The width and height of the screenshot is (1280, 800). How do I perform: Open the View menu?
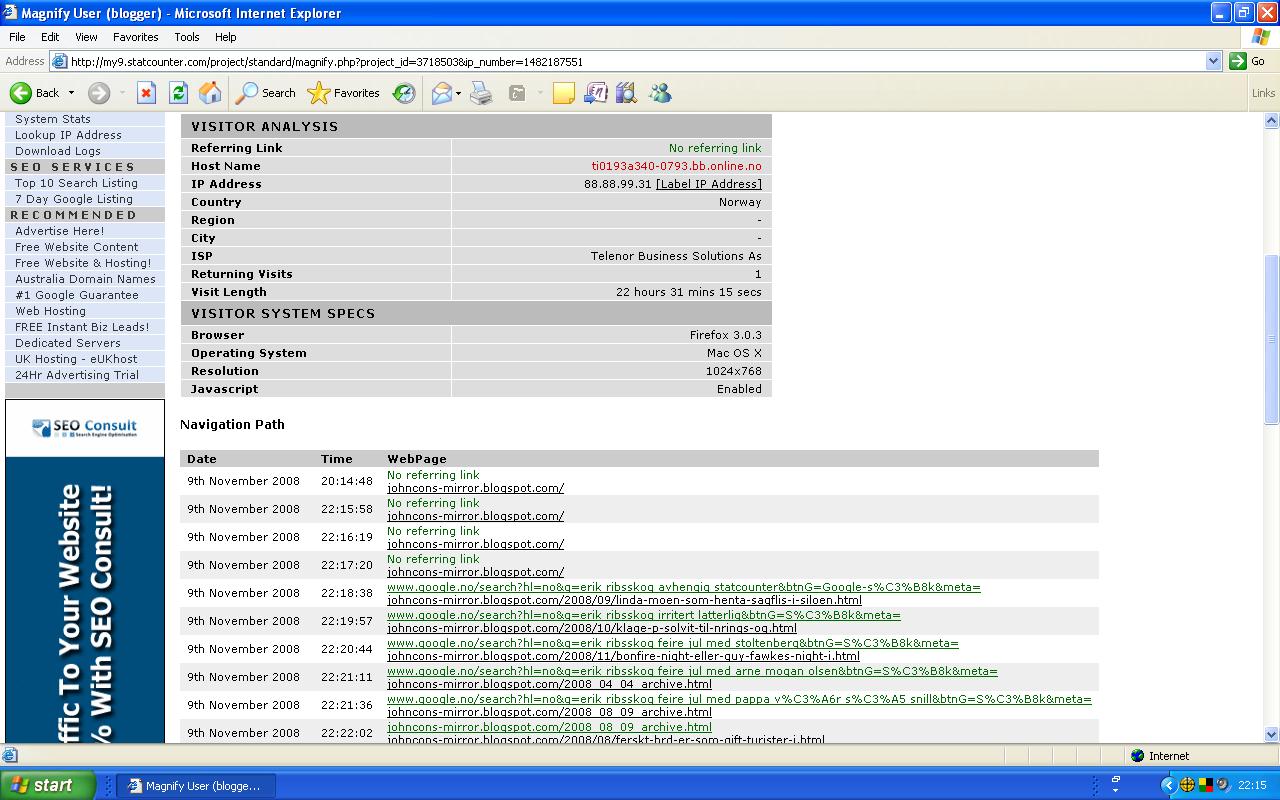coord(86,37)
